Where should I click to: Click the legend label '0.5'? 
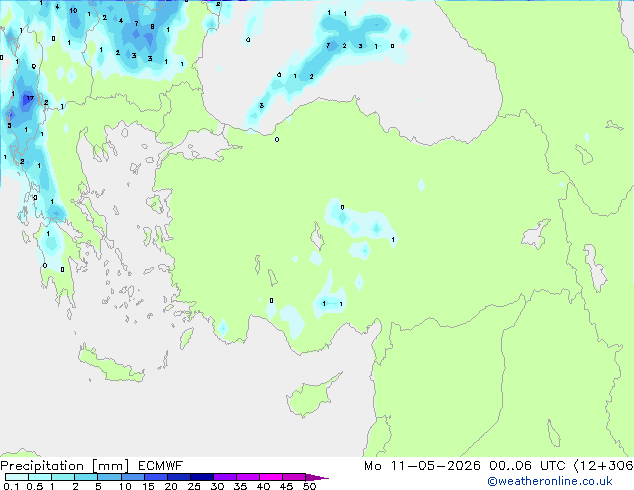35,486
